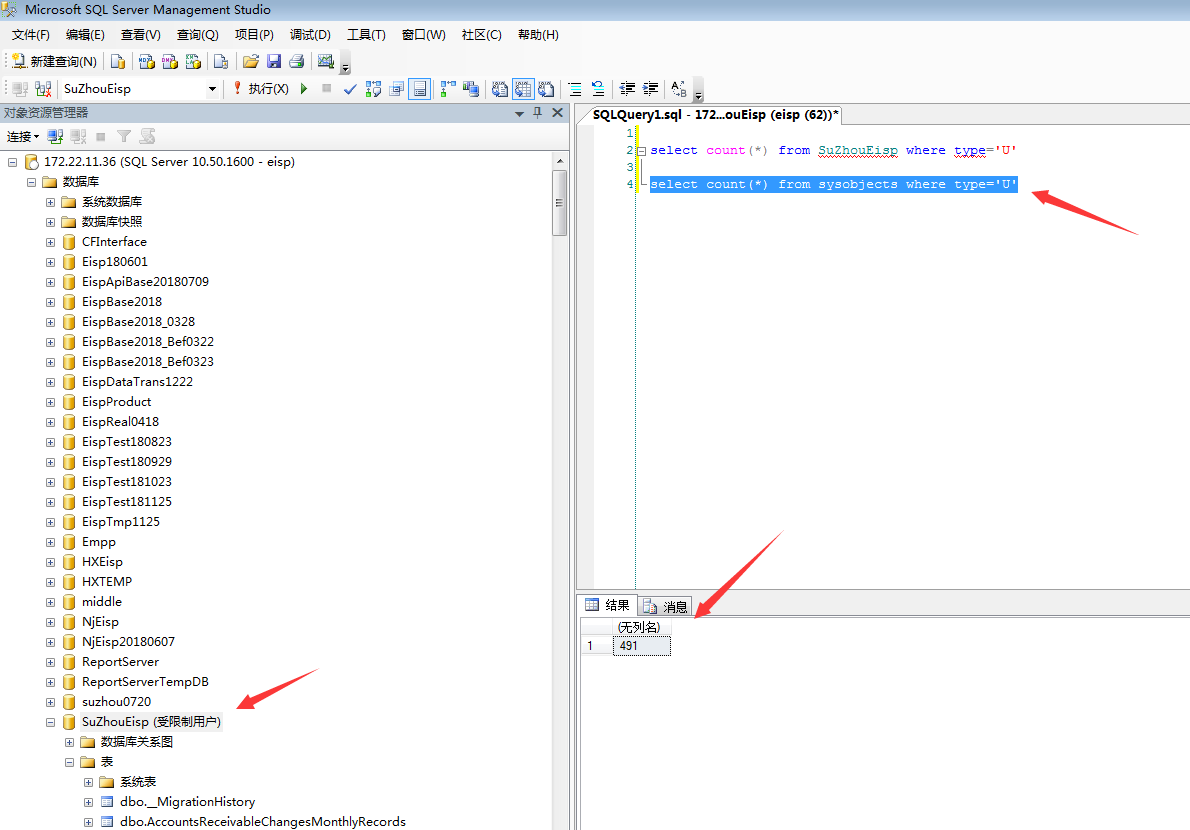The height and width of the screenshot is (830, 1190).
Task: Open the 编辑(E) menu
Action: (85, 35)
